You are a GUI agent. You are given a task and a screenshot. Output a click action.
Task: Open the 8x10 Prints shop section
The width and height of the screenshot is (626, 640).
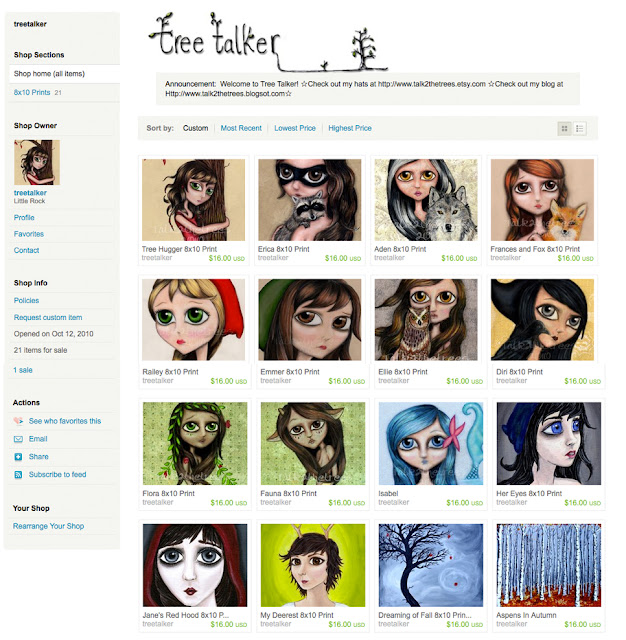click(32, 92)
